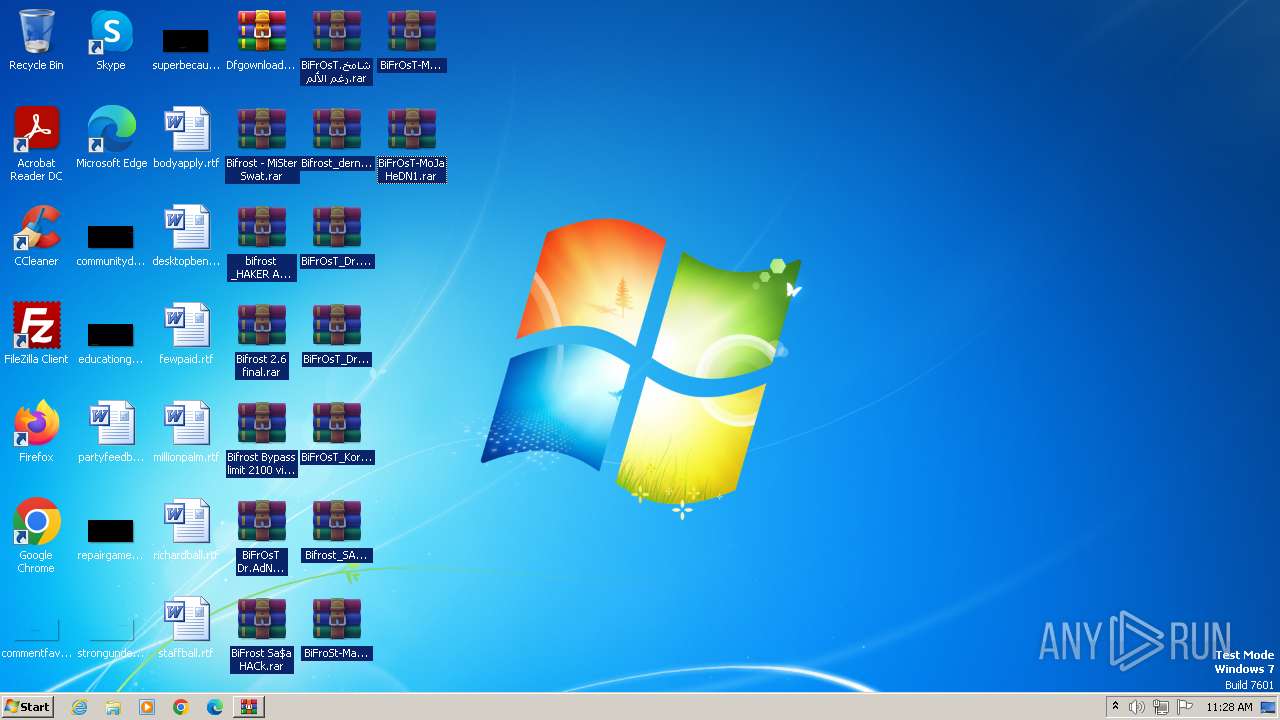Launch Chrome from the taskbar
This screenshot has height=720, width=1280.
tap(181, 707)
